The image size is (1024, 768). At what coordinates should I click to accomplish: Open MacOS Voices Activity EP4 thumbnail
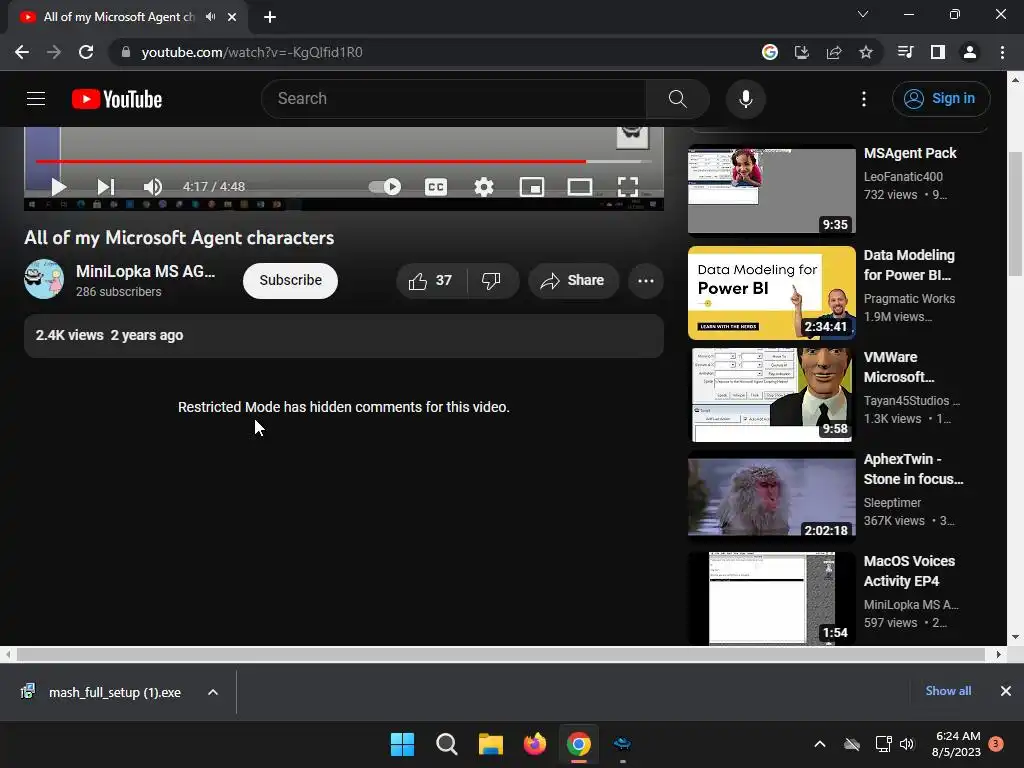click(x=771, y=598)
